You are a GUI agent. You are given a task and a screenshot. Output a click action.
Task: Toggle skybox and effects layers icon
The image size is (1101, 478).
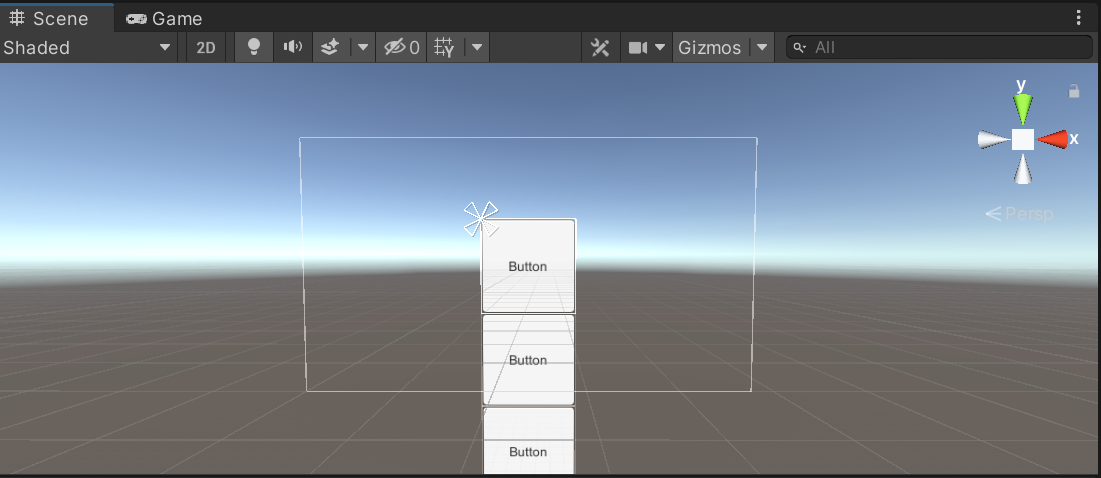[330, 48]
